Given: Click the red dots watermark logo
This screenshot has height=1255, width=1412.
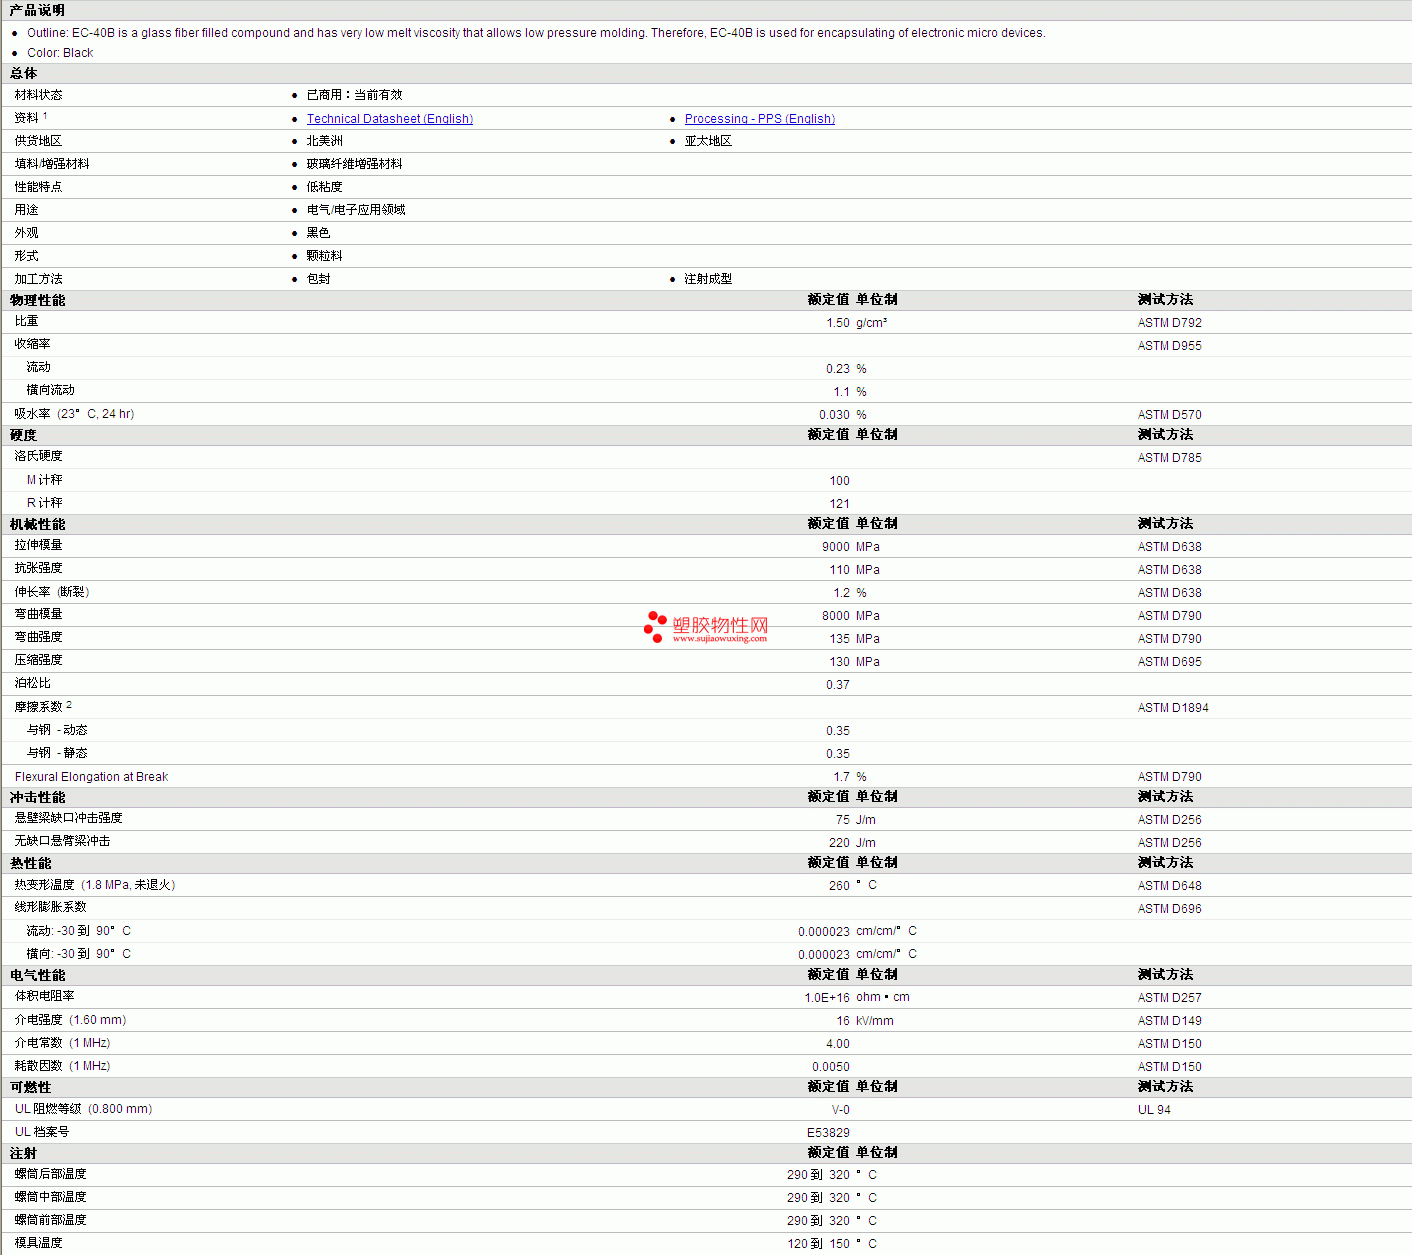Looking at the screenshot, I should pyautogui.click(x=655, y=626).
